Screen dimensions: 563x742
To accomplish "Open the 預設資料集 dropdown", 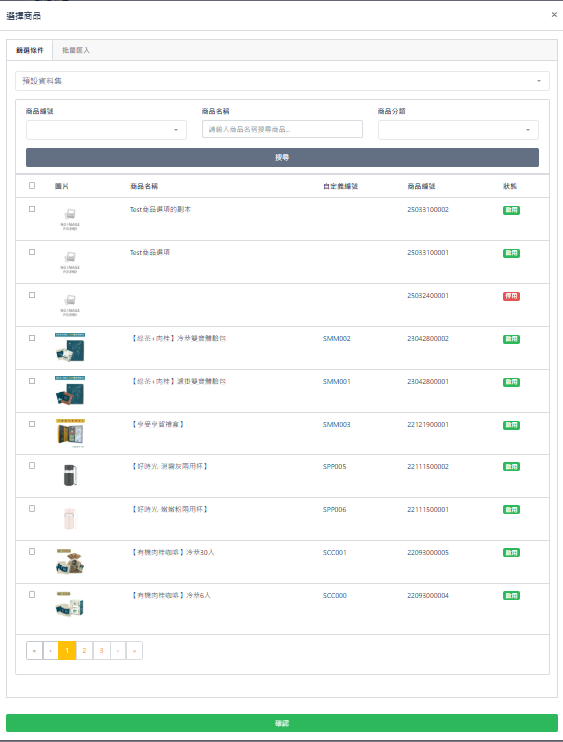I will pyautogui.click(x=282, y=81).
